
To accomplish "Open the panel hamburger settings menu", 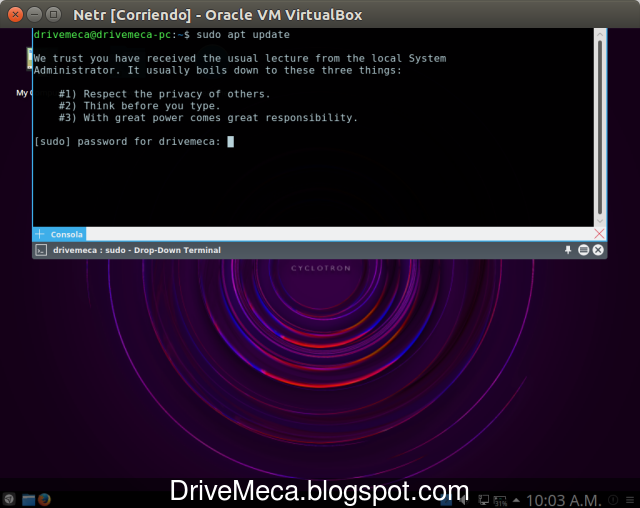I will (630, 500).
